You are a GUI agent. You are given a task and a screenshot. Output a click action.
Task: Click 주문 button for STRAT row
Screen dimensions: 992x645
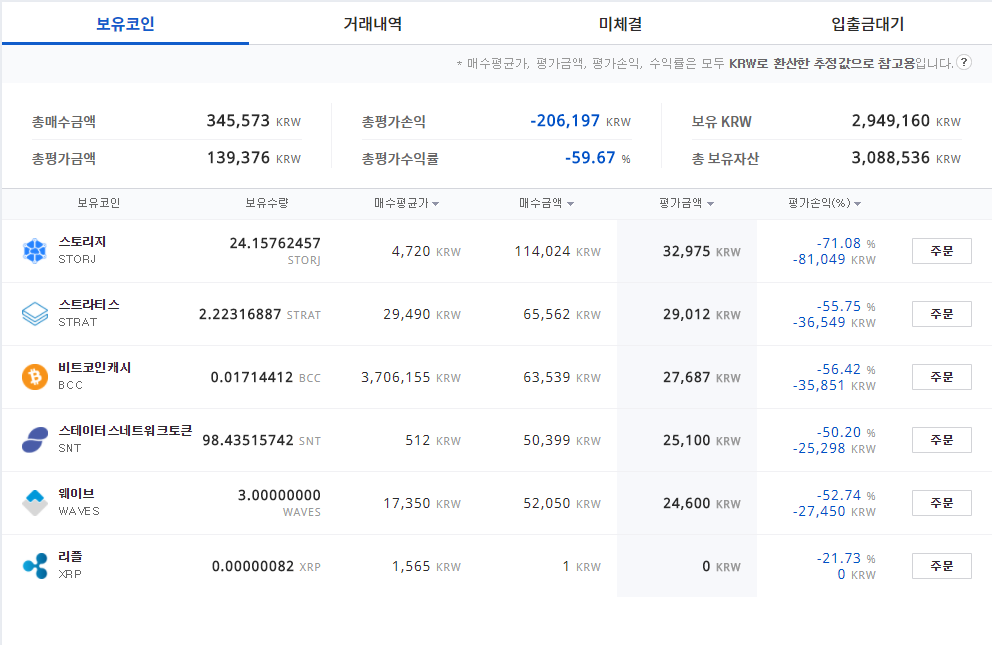click(941, 314)
